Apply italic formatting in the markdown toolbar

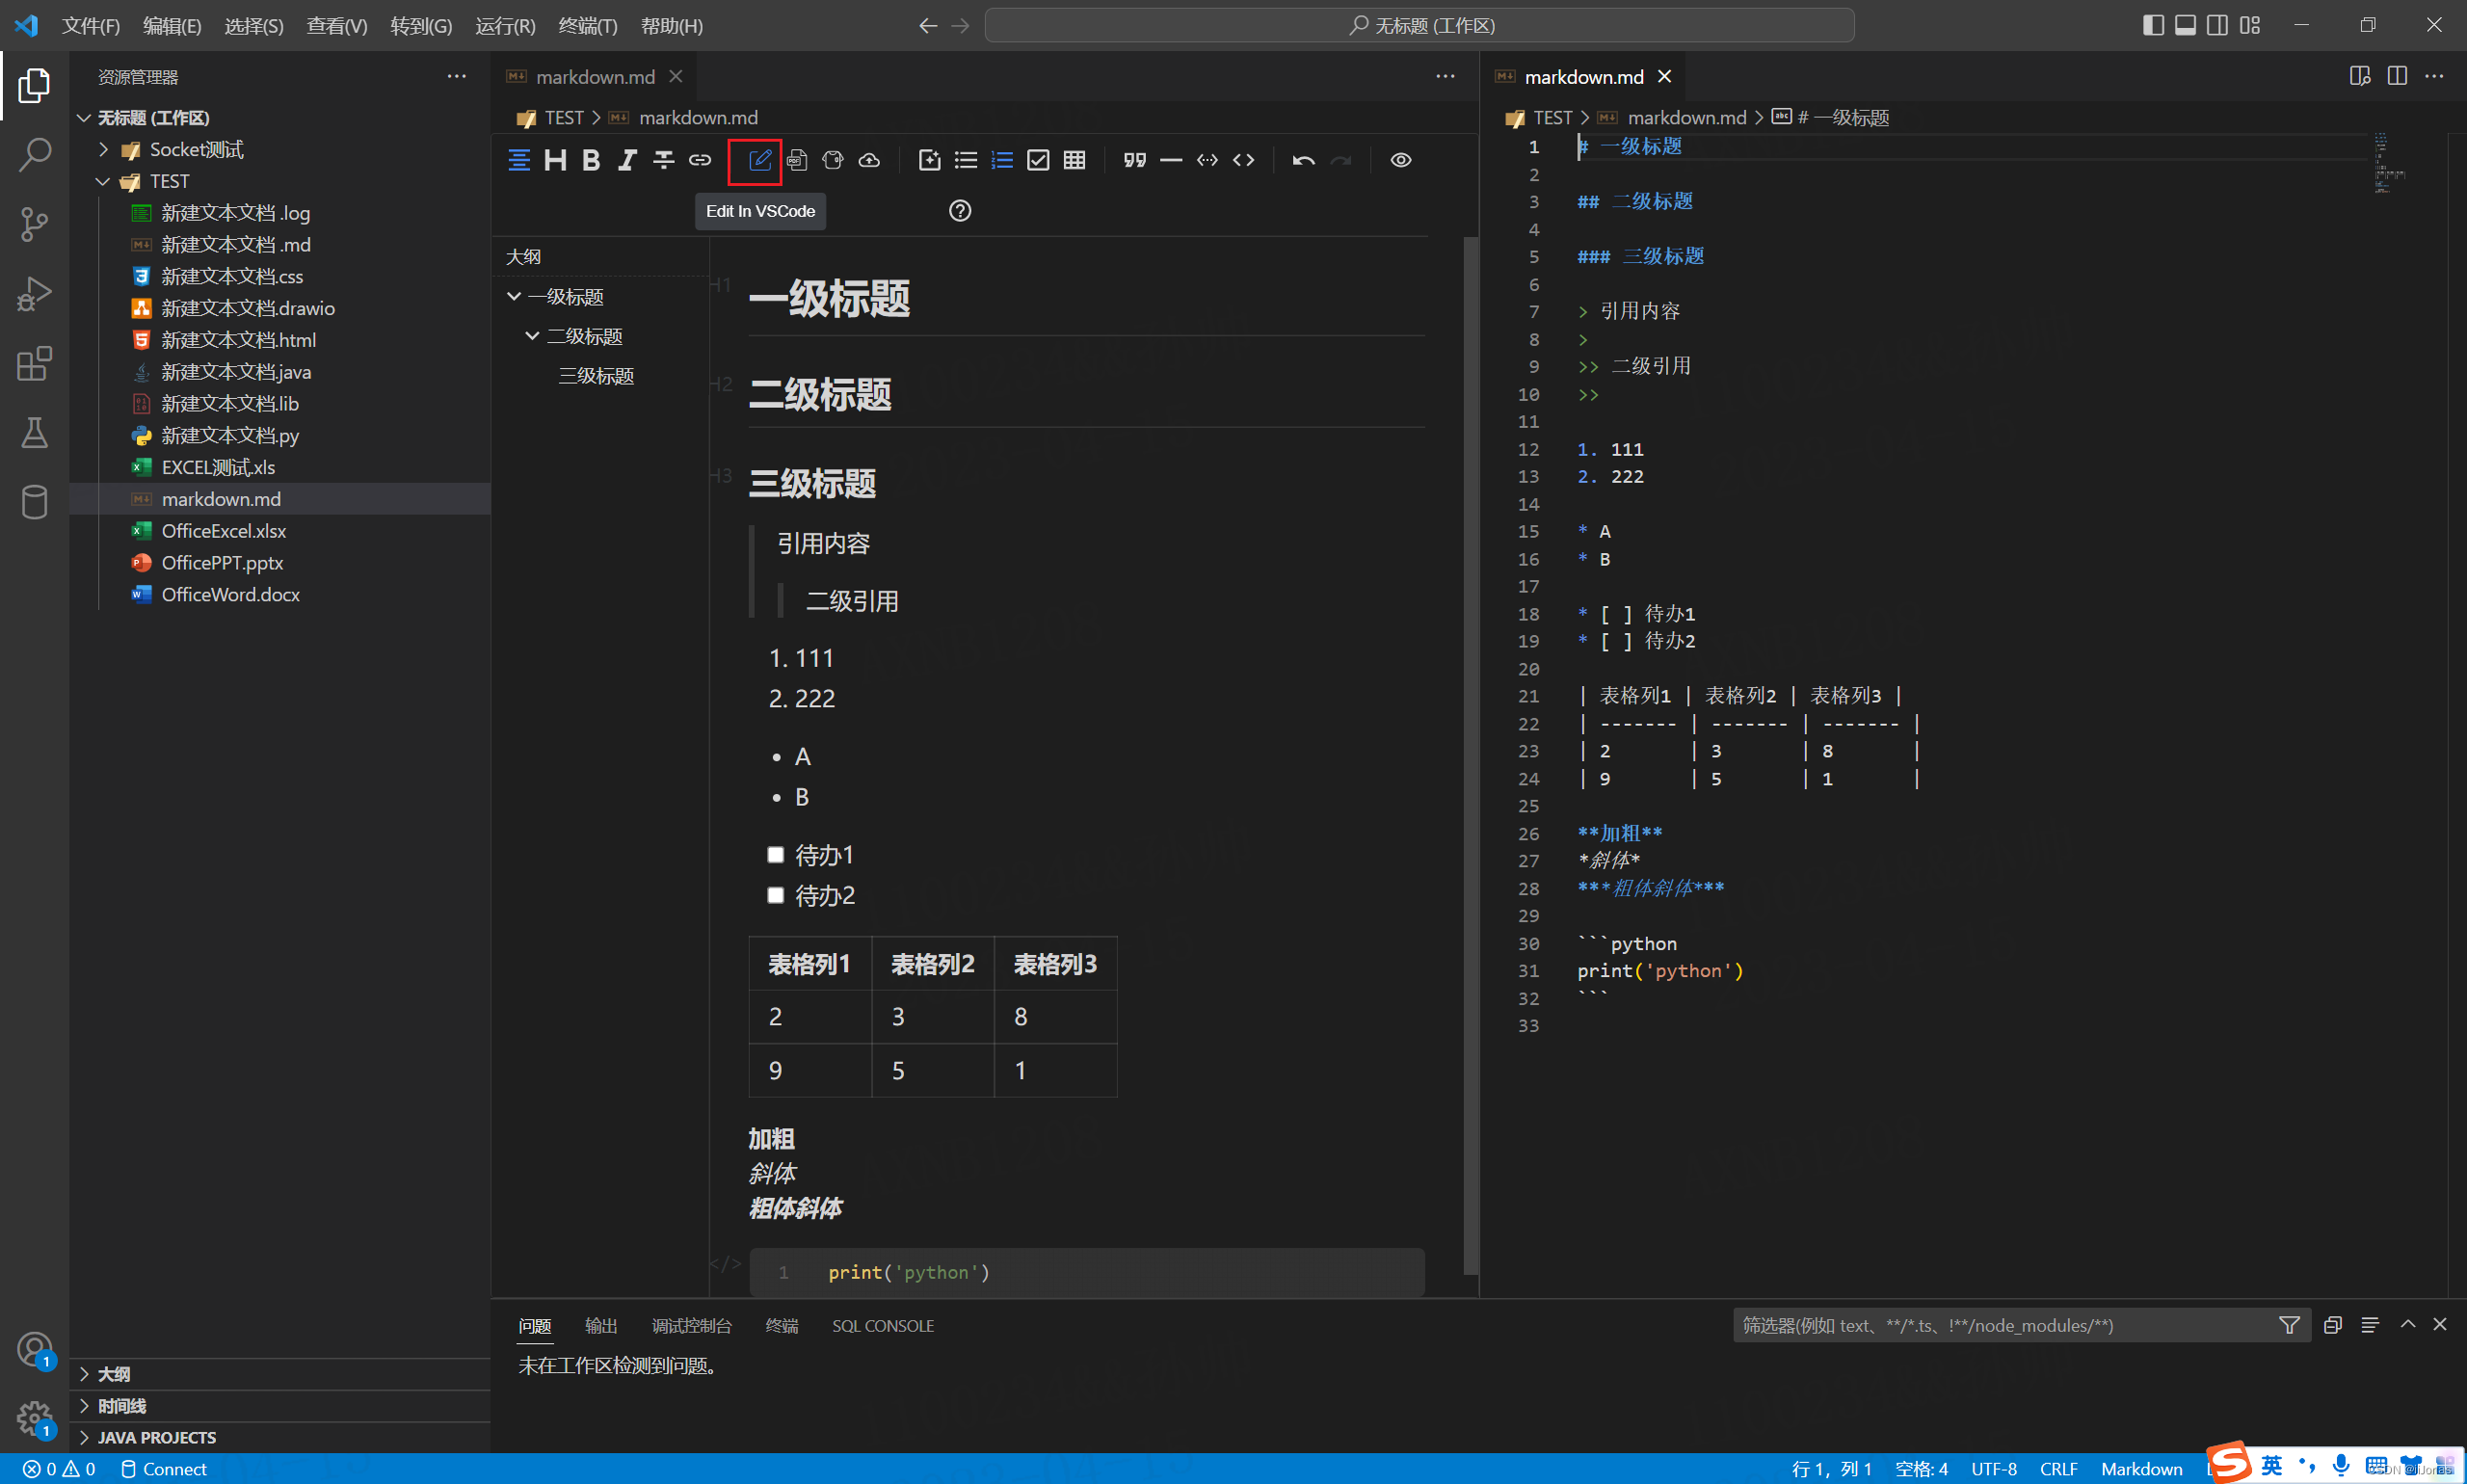[627, 160]
